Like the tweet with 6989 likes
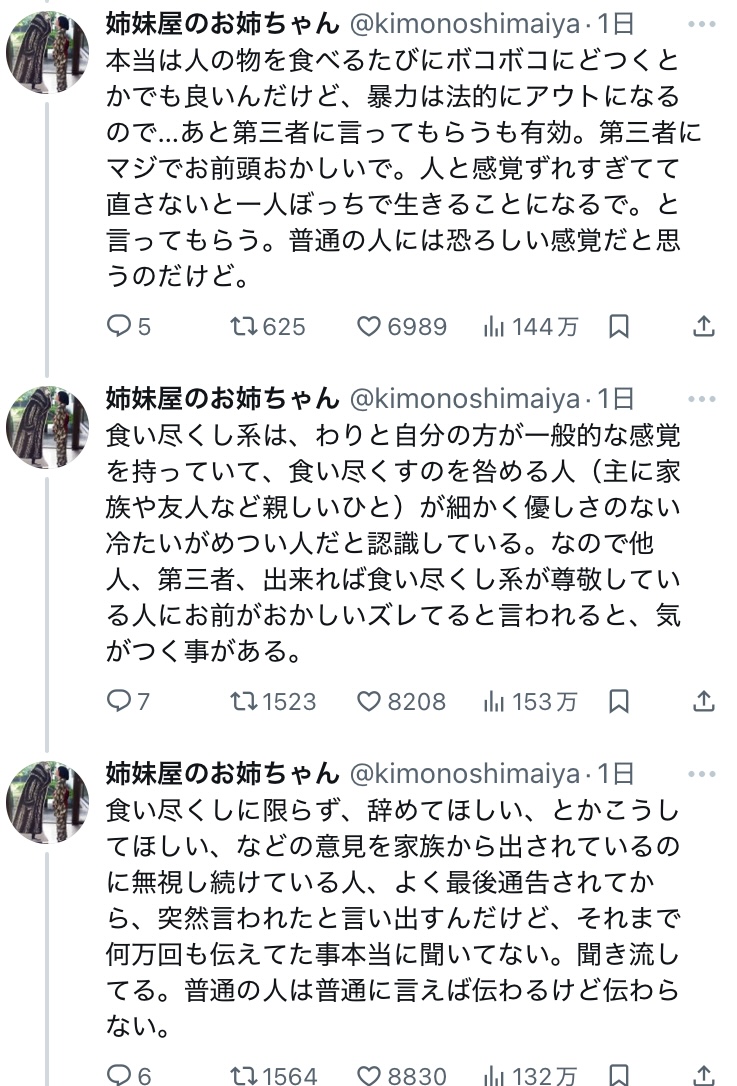Screen dimensions: 737x1086 pyautogui.click(x=371, y=327)
